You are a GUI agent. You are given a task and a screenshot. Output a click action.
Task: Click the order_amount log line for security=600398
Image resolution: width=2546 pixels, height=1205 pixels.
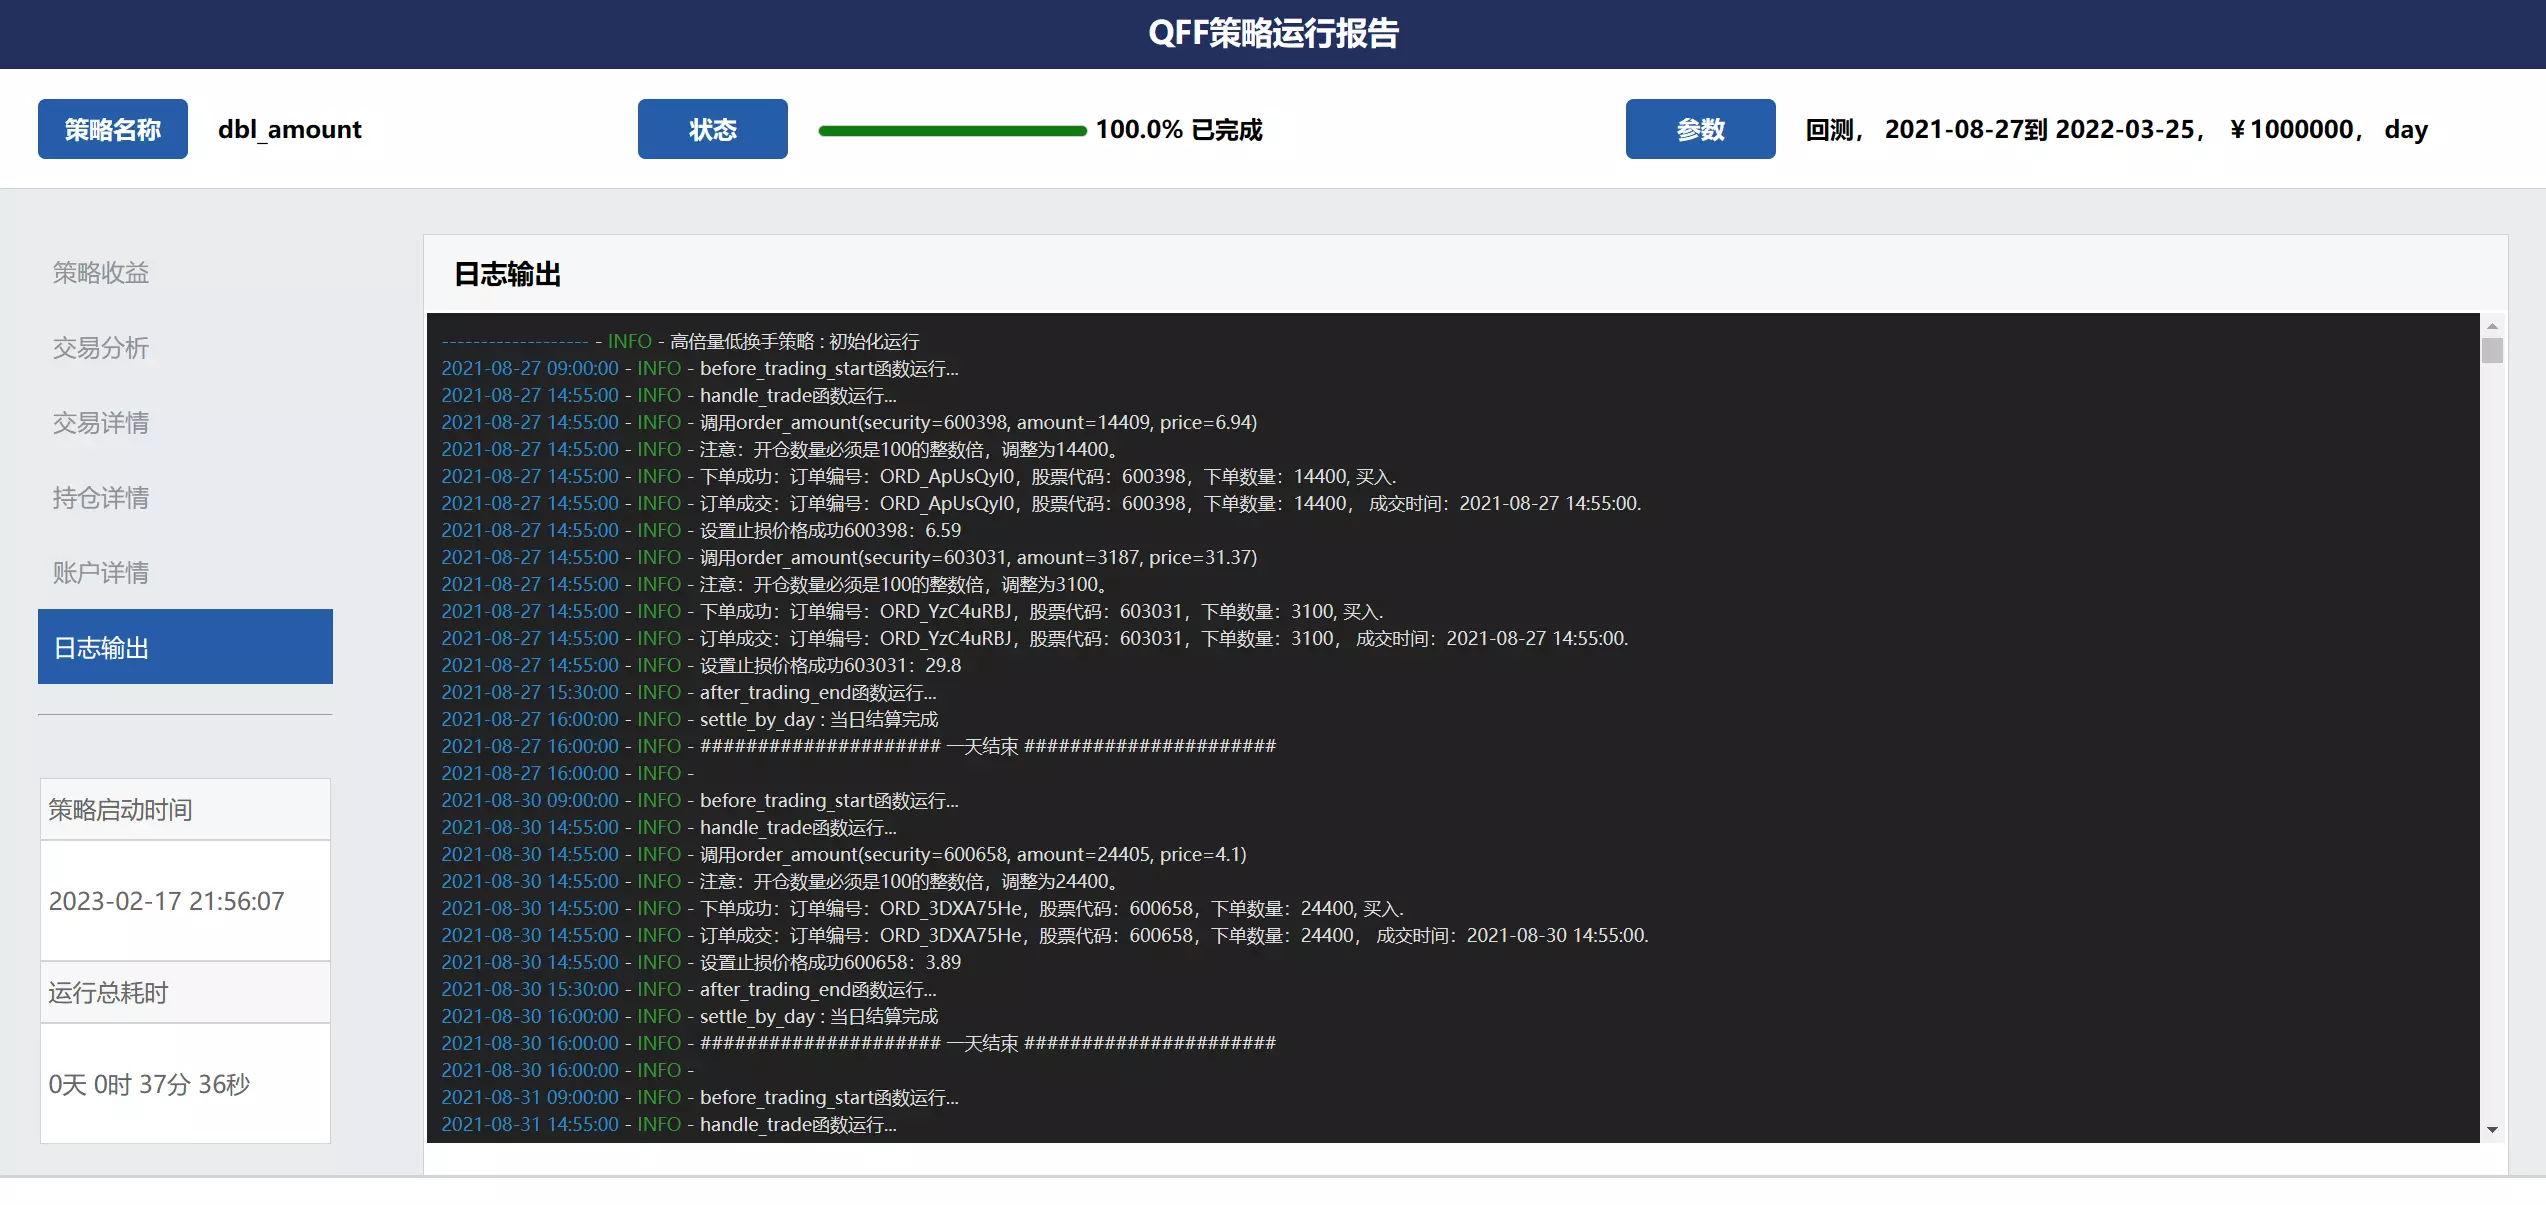pos(849,422)
